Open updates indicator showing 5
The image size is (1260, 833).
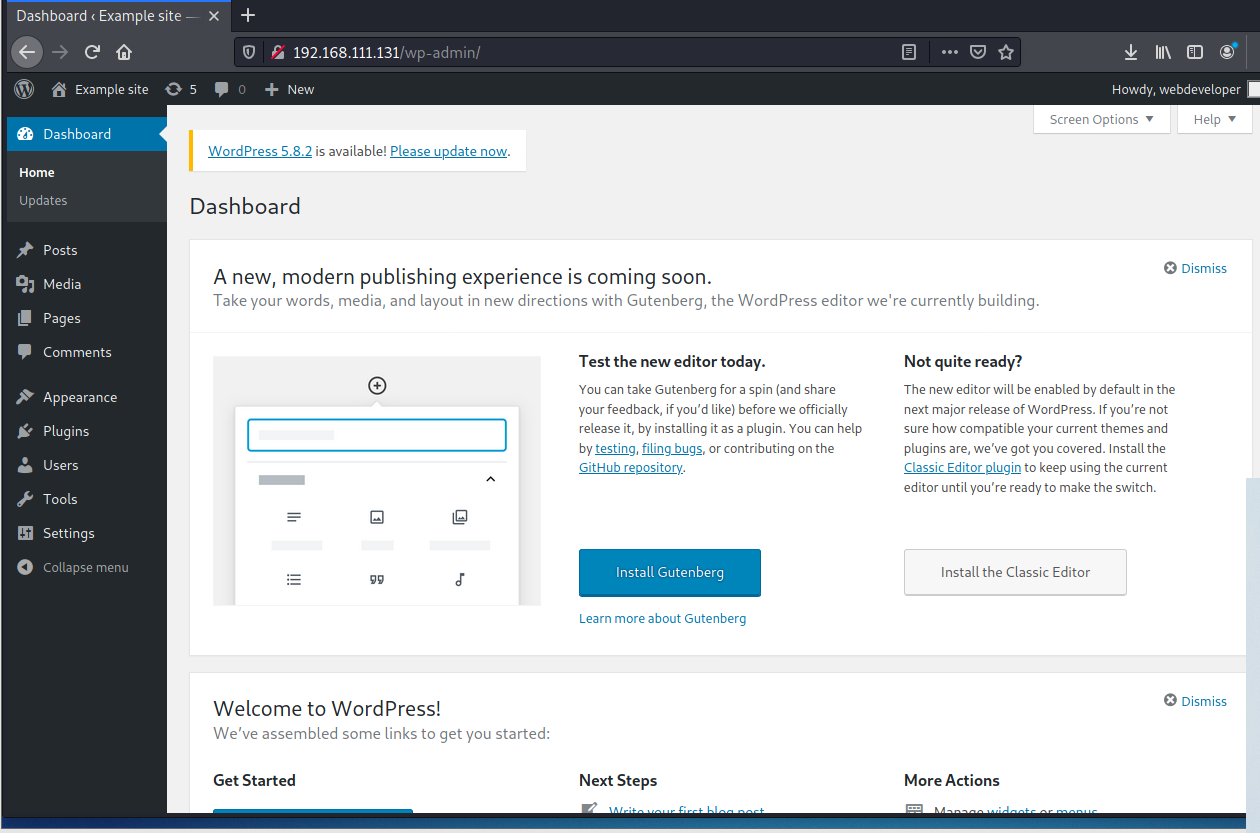(x=181, y=89)
